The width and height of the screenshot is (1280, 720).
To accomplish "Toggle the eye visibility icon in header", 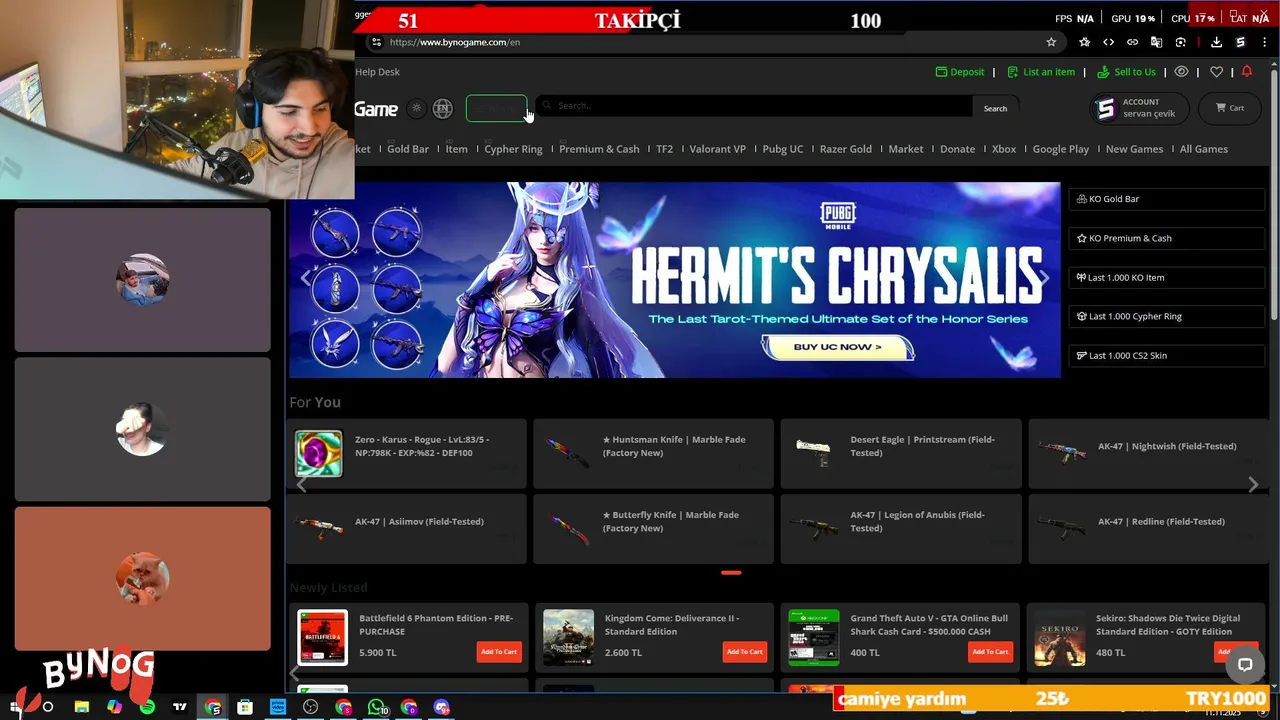I will pos(1181,72).
